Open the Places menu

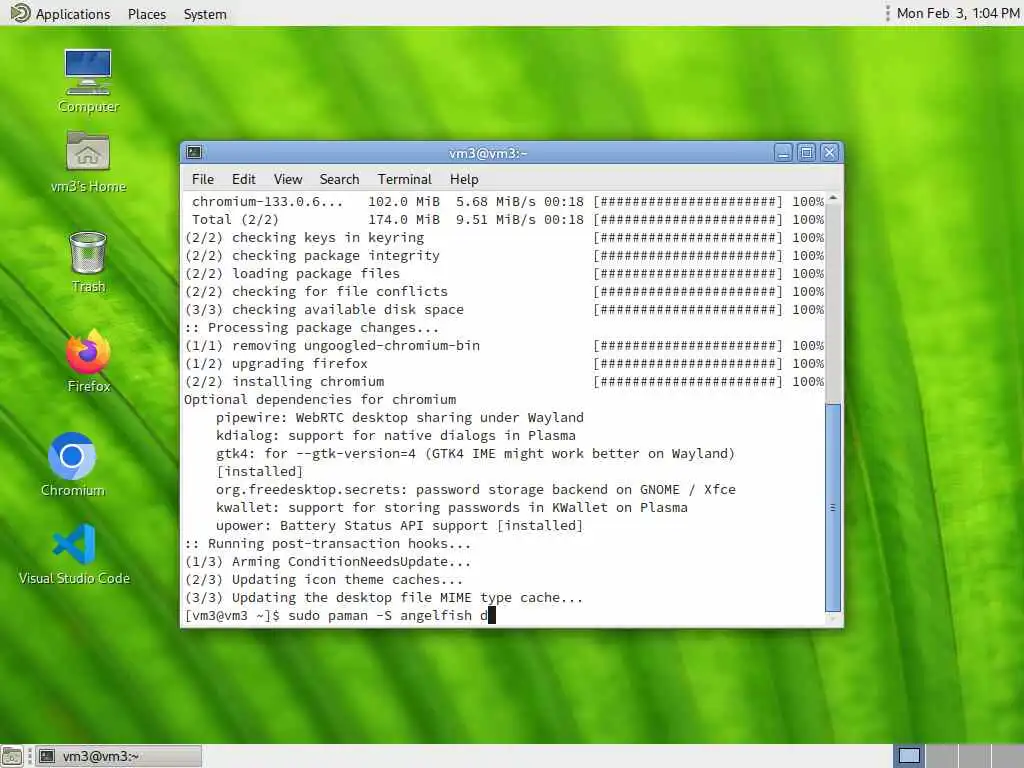[146, 14]
